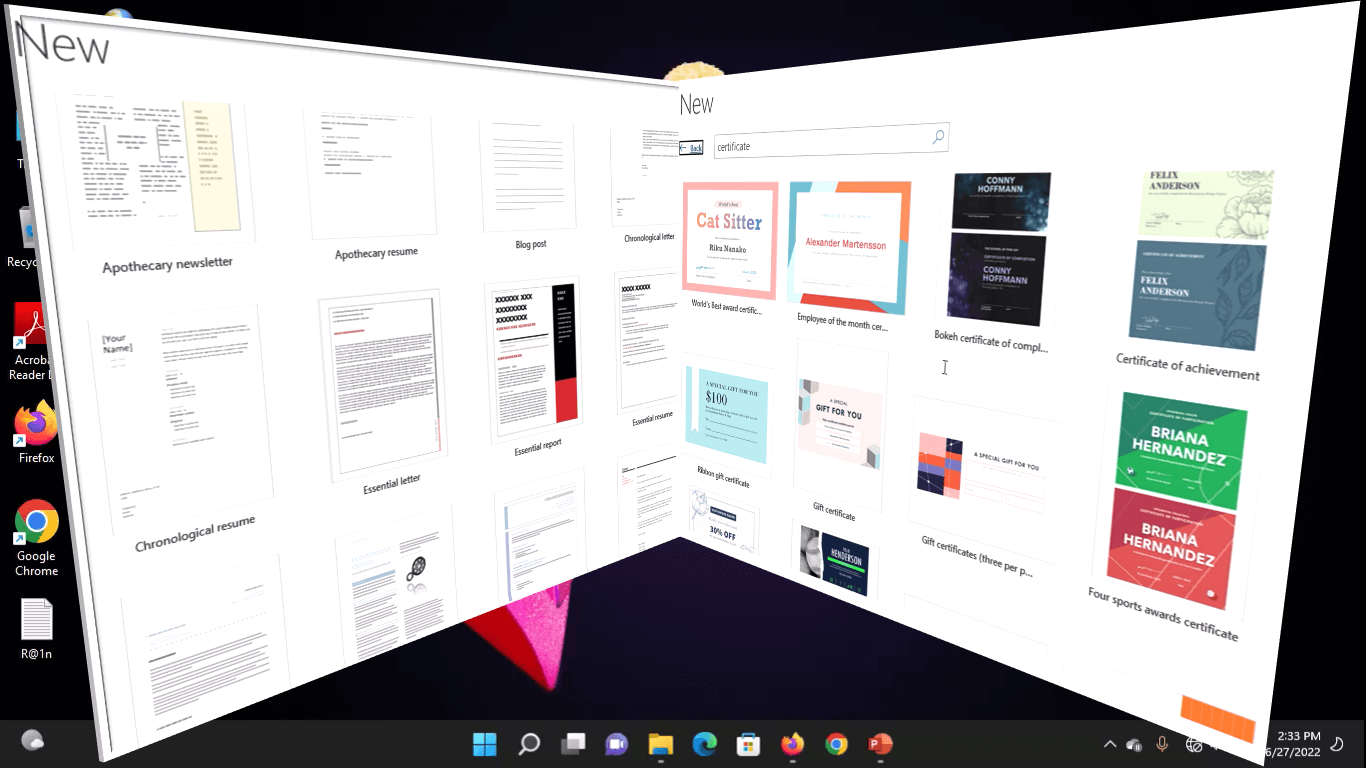1366x768 pixels.
Task: Select Google Chrome desktop shortcut
Action: [x=36, y=538]
